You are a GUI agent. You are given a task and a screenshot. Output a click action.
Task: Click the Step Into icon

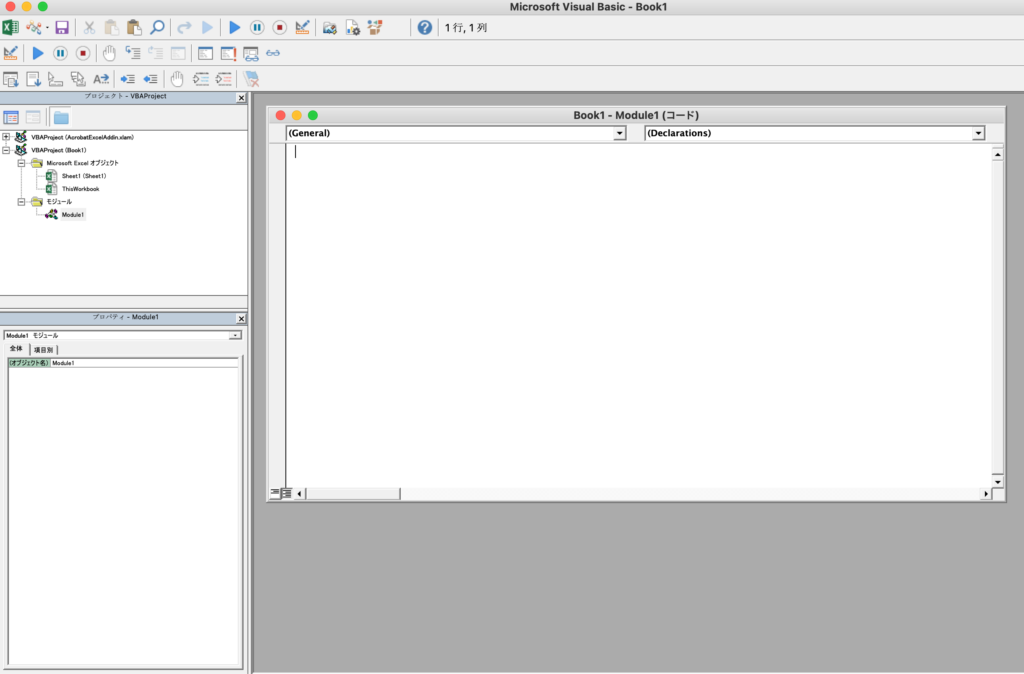(x=133, y=53)
